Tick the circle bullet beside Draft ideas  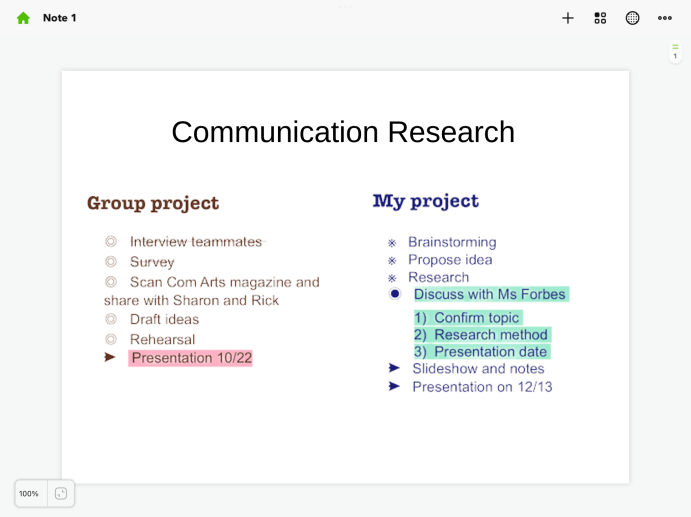coord(111,319)
